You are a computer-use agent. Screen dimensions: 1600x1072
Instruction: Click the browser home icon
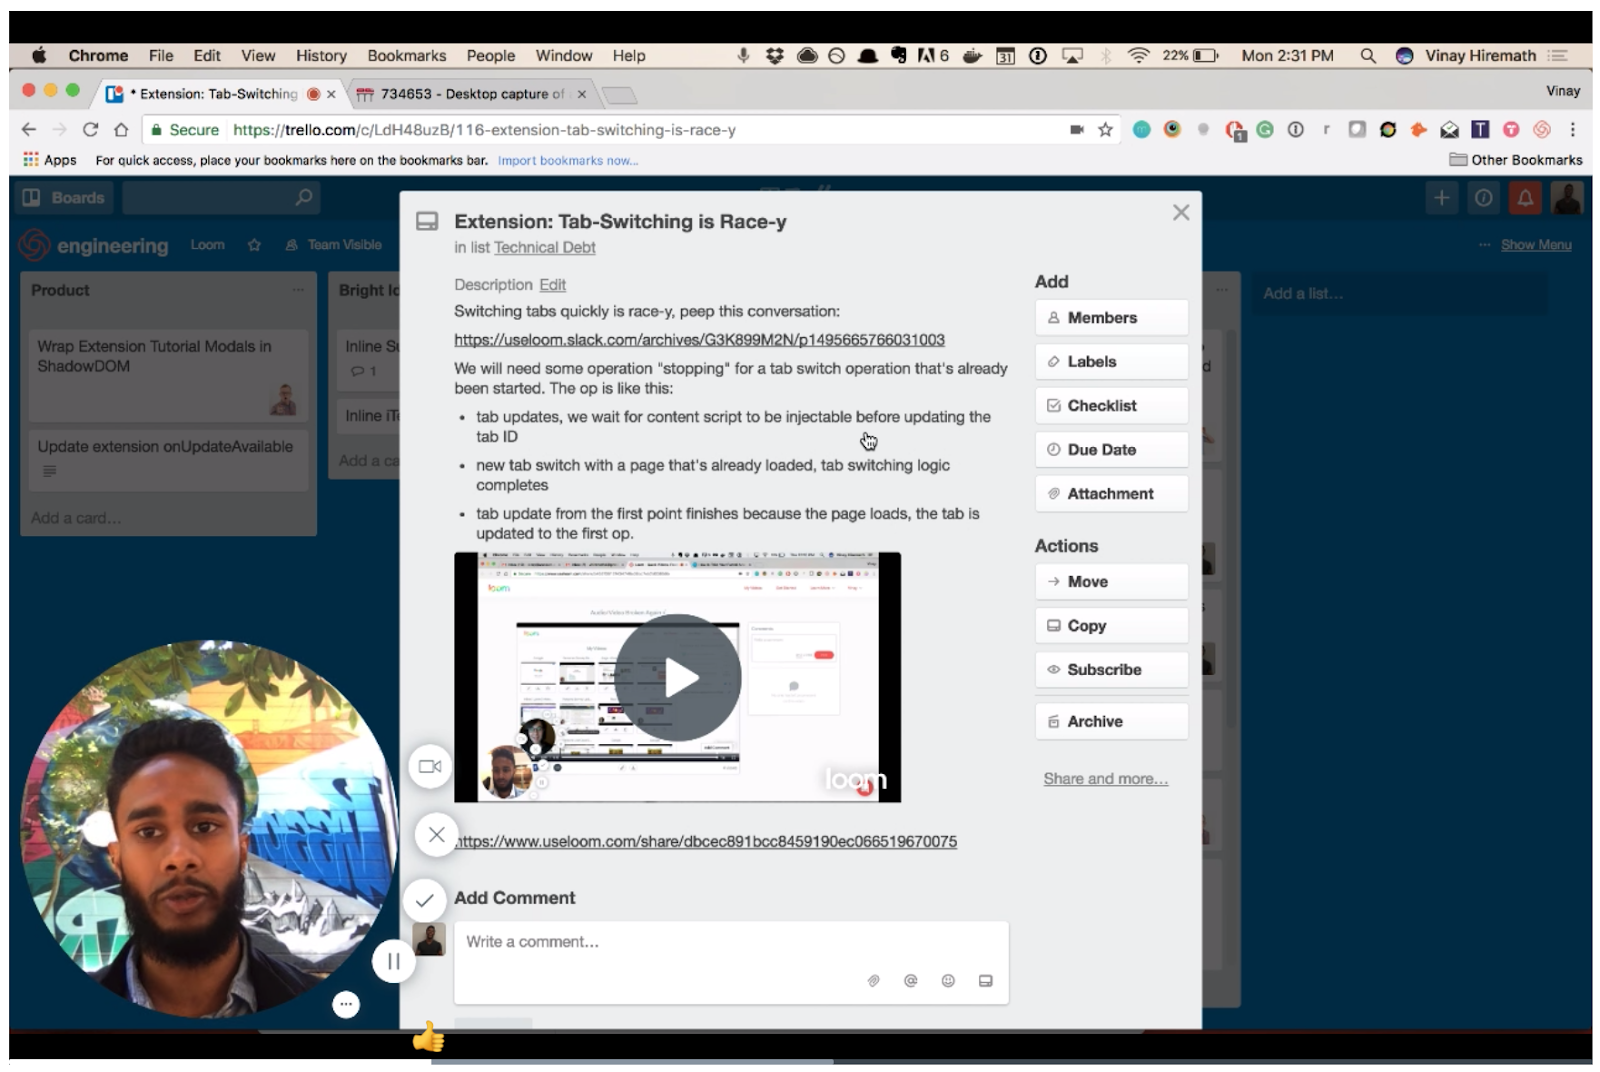[121, 130]
